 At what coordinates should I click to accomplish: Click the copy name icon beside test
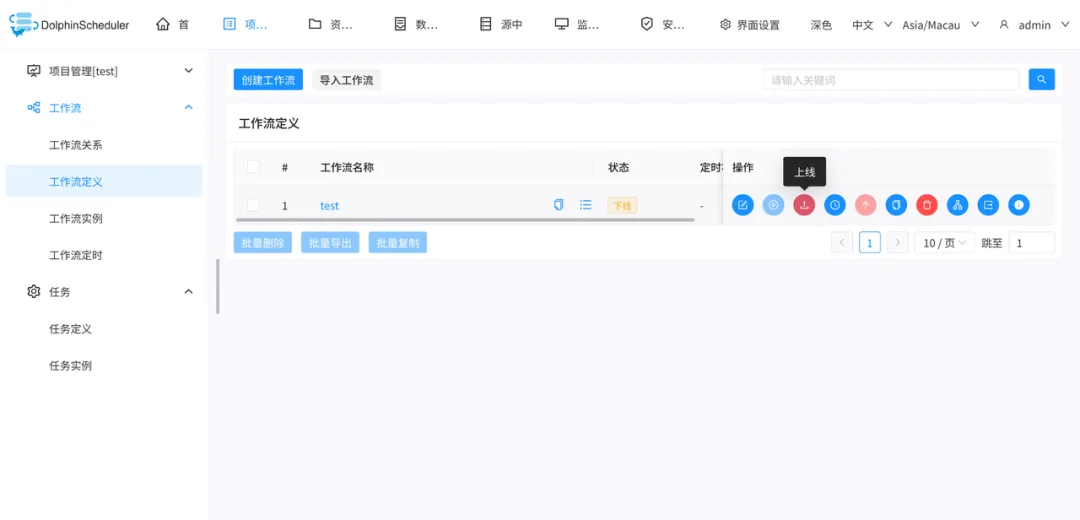(558, 205)
